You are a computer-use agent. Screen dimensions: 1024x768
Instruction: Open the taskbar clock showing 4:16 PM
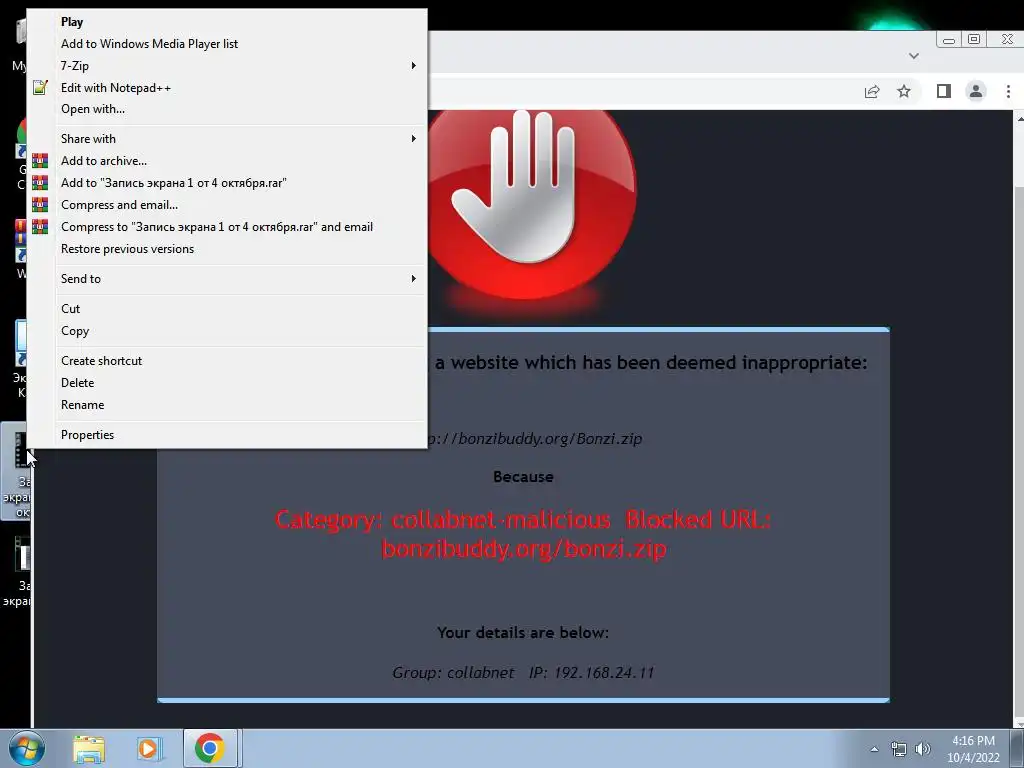973,749
